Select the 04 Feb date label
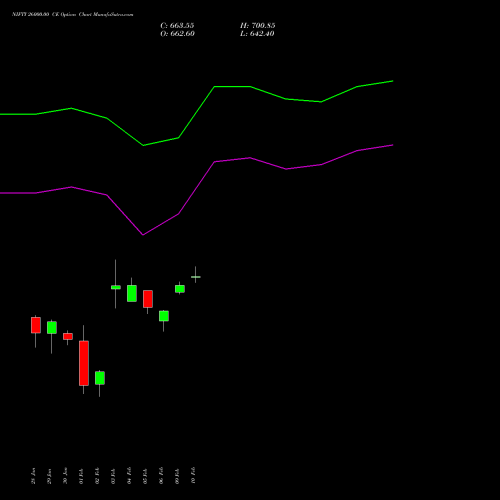Image resolution: width=500 pixels, height=500 pixels. [129, 476]
